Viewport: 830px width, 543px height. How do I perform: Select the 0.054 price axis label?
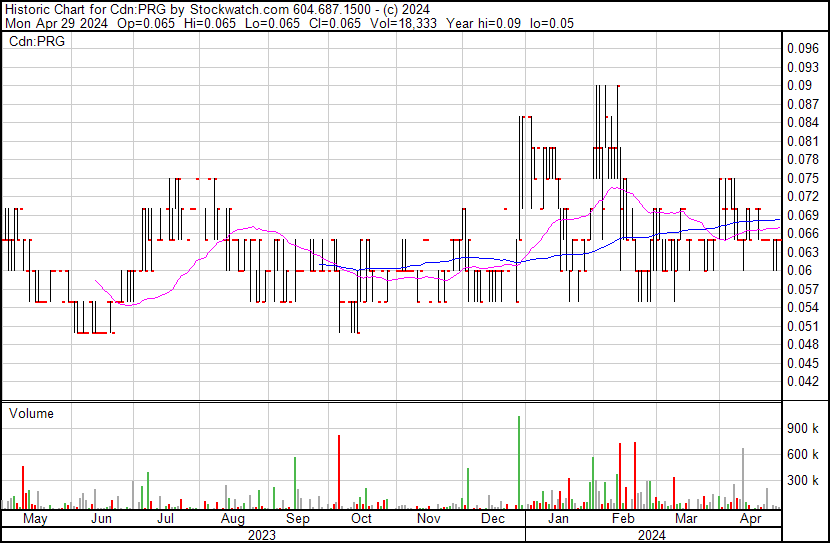[x=802, y=307]
